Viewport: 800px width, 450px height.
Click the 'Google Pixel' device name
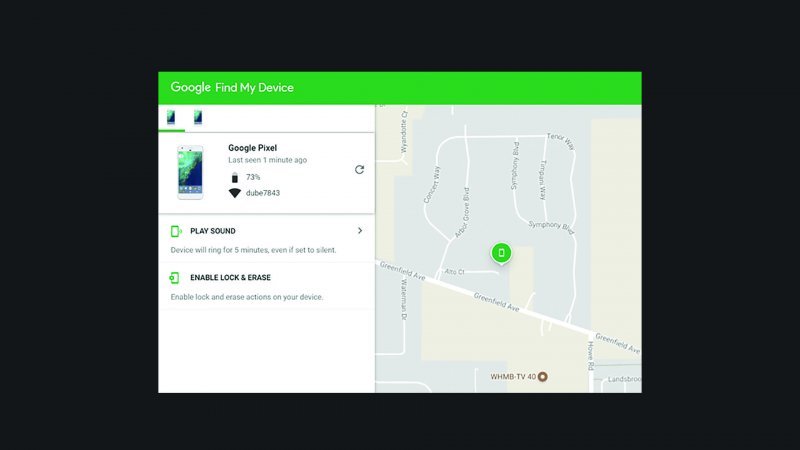(x=253, y=148)
